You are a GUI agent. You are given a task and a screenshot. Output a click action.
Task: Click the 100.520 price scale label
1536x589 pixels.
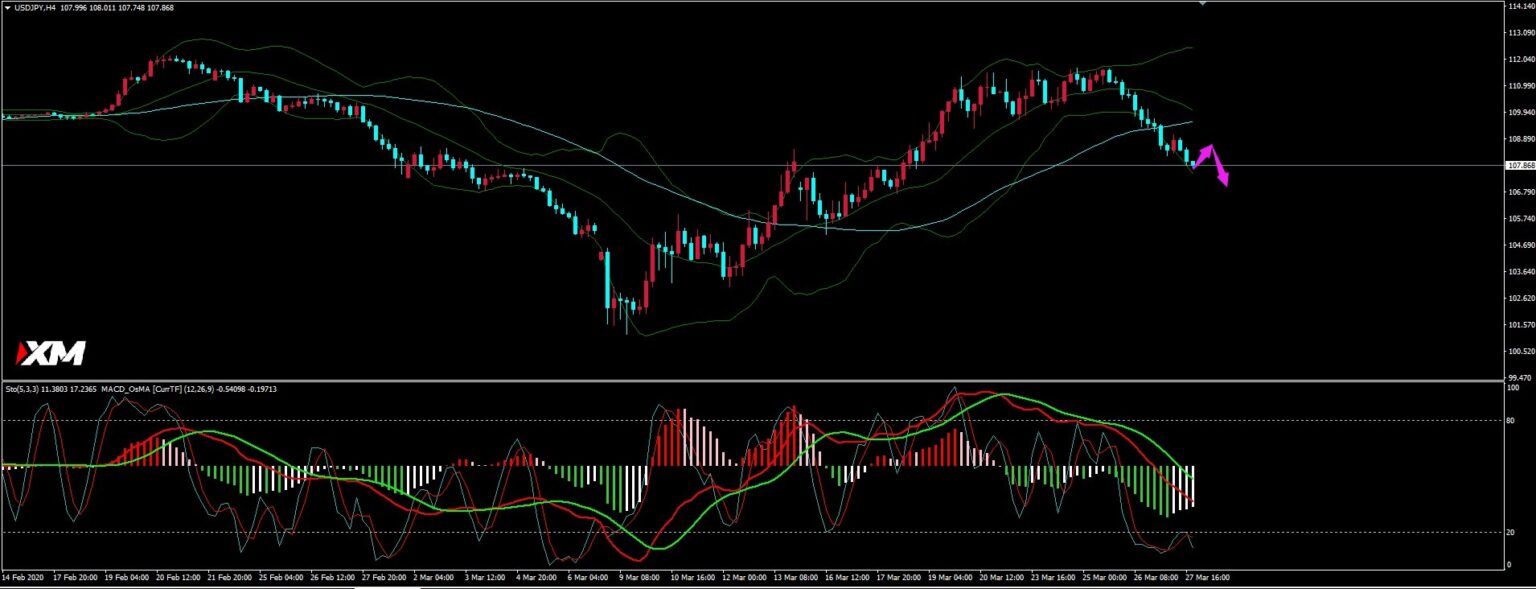(x=1520, y=351)
